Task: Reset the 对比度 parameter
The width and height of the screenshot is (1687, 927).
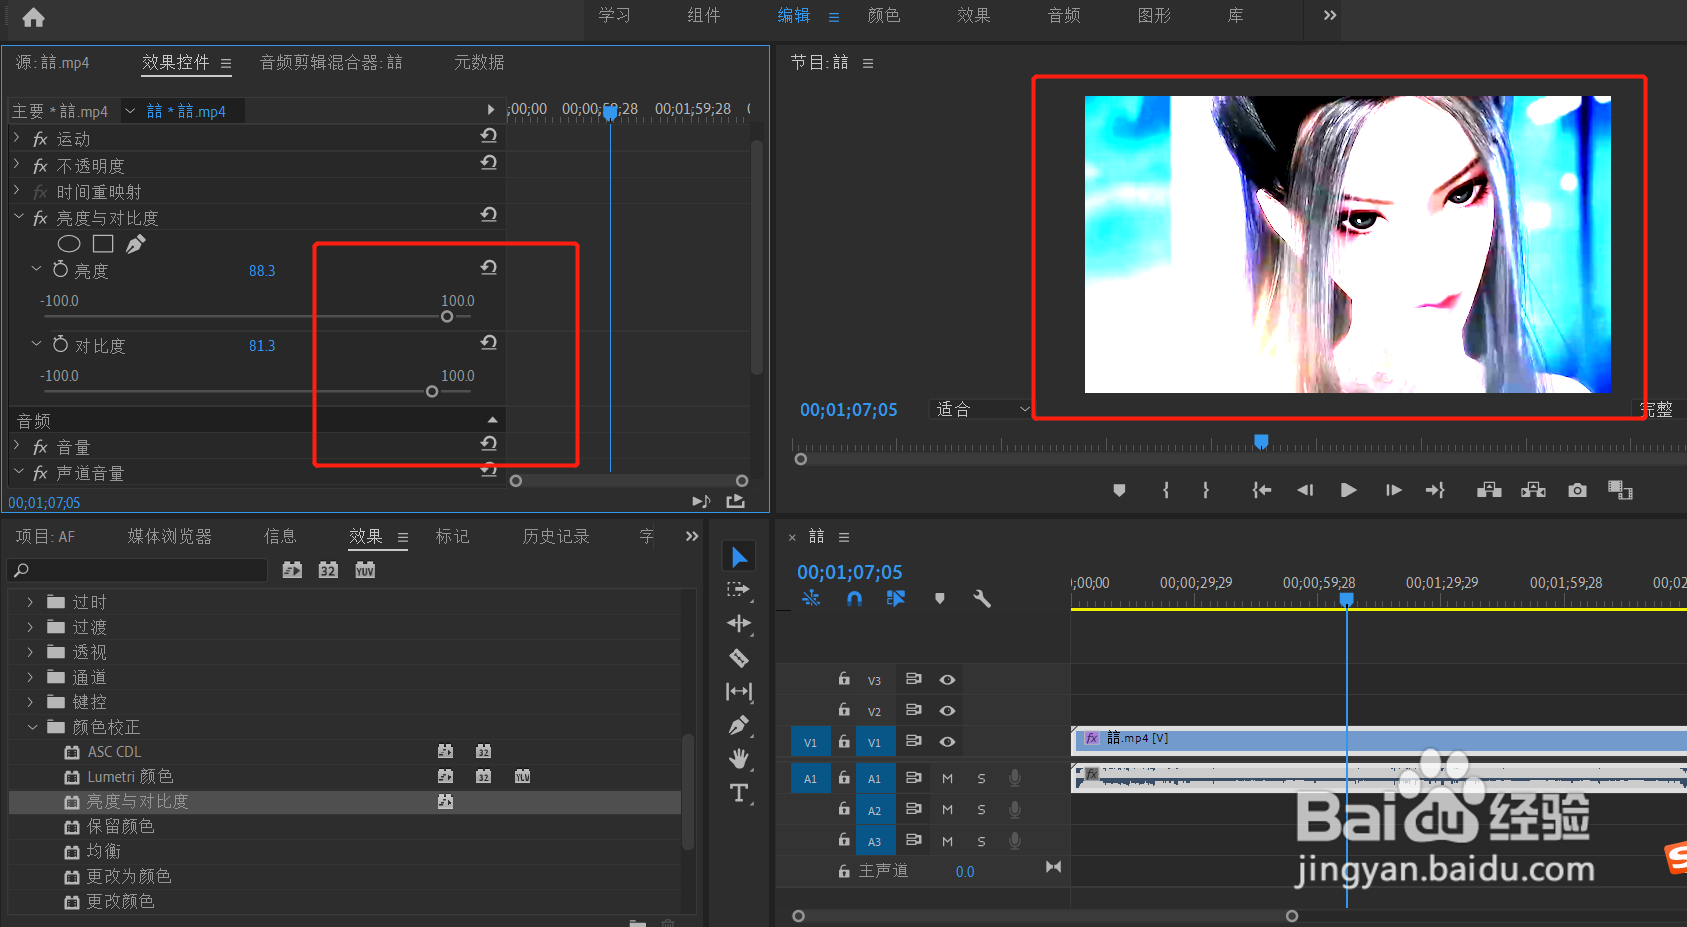Action: [489, 343]
